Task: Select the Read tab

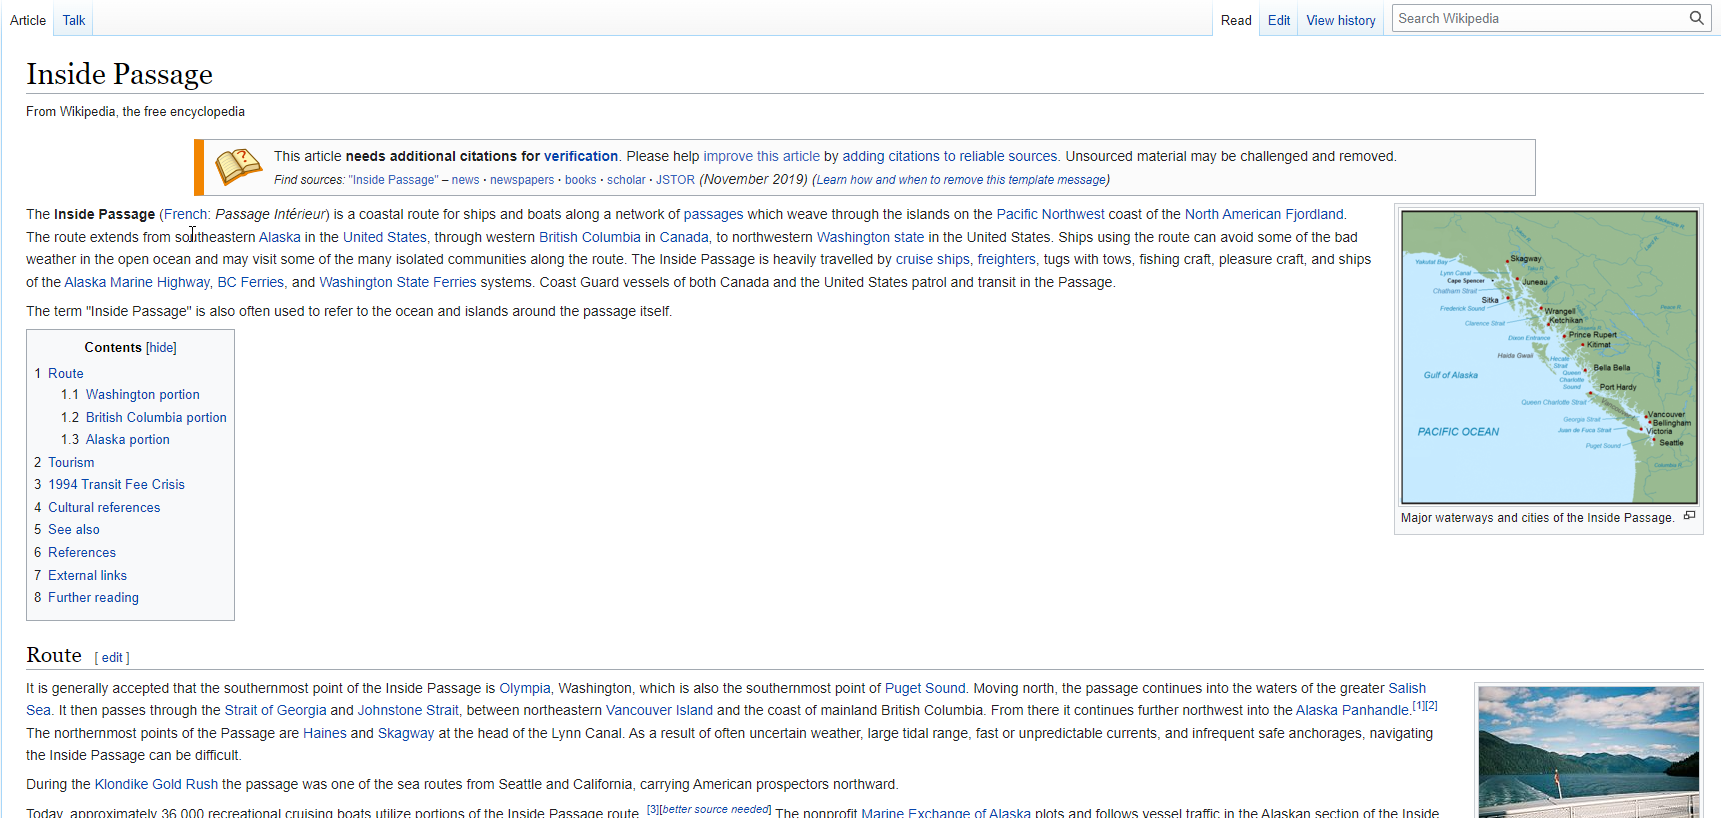Action: (1236, 20)
